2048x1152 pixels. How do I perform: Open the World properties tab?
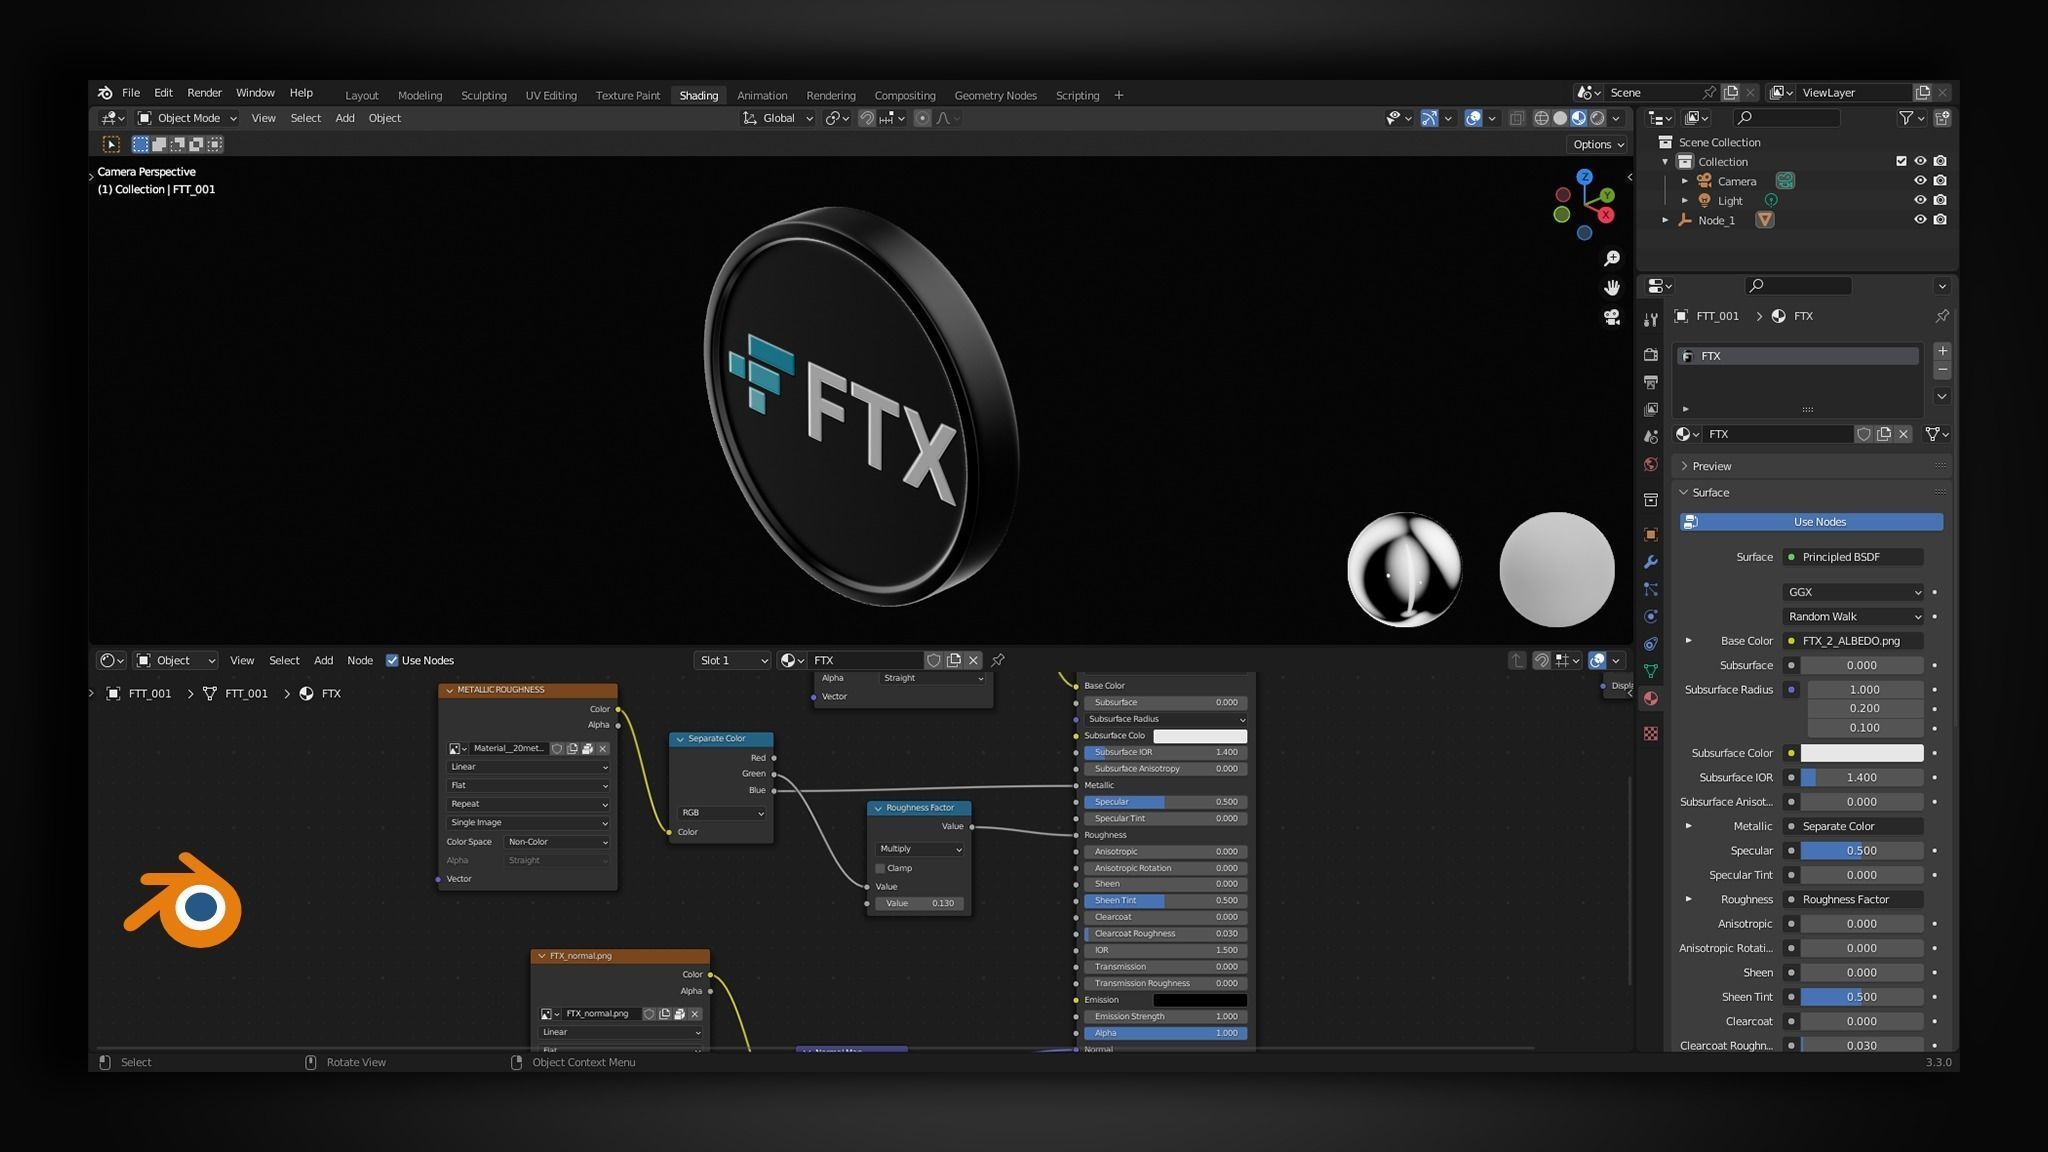tap(1651, 464)
